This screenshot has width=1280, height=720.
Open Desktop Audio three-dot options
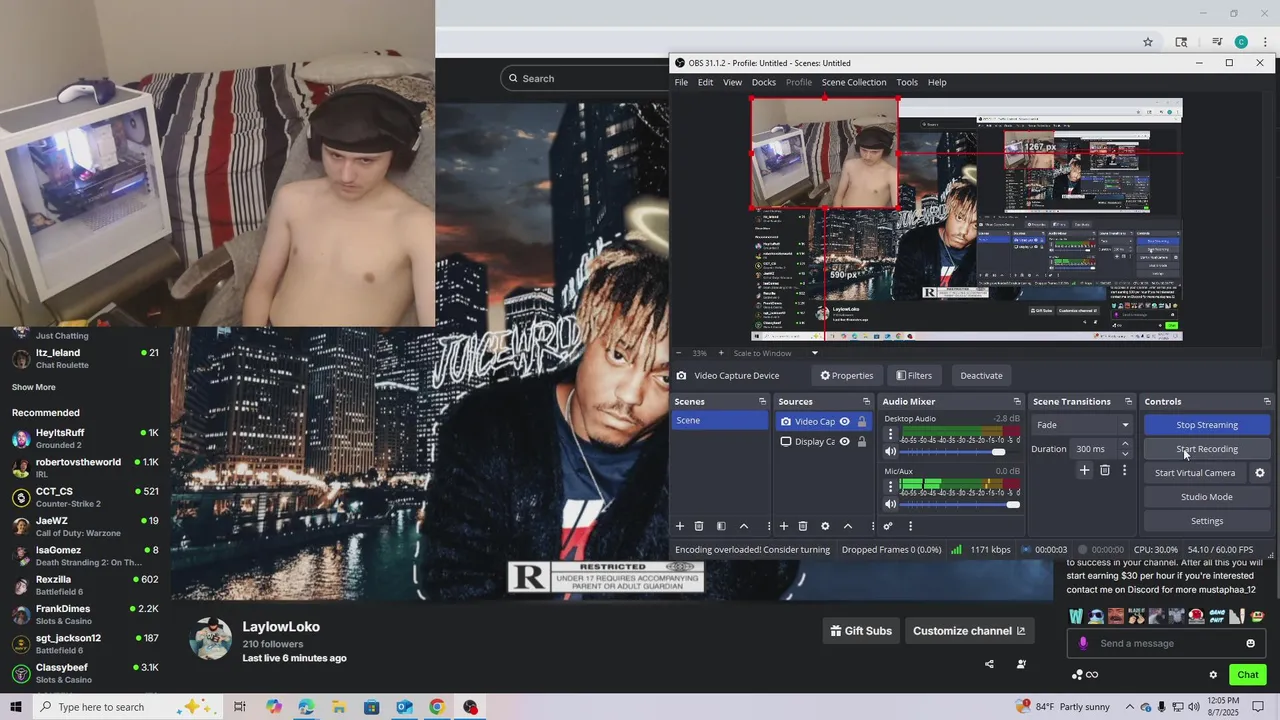[891, 435]
